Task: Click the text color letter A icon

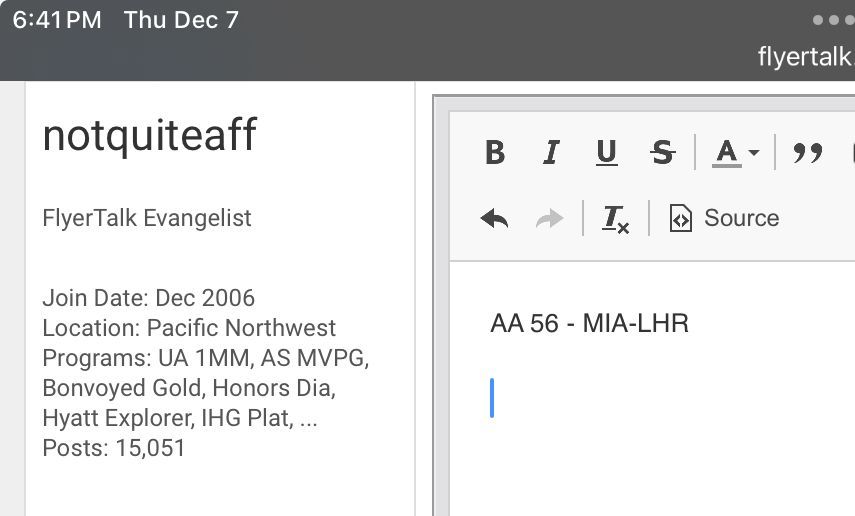Action: 726,152
